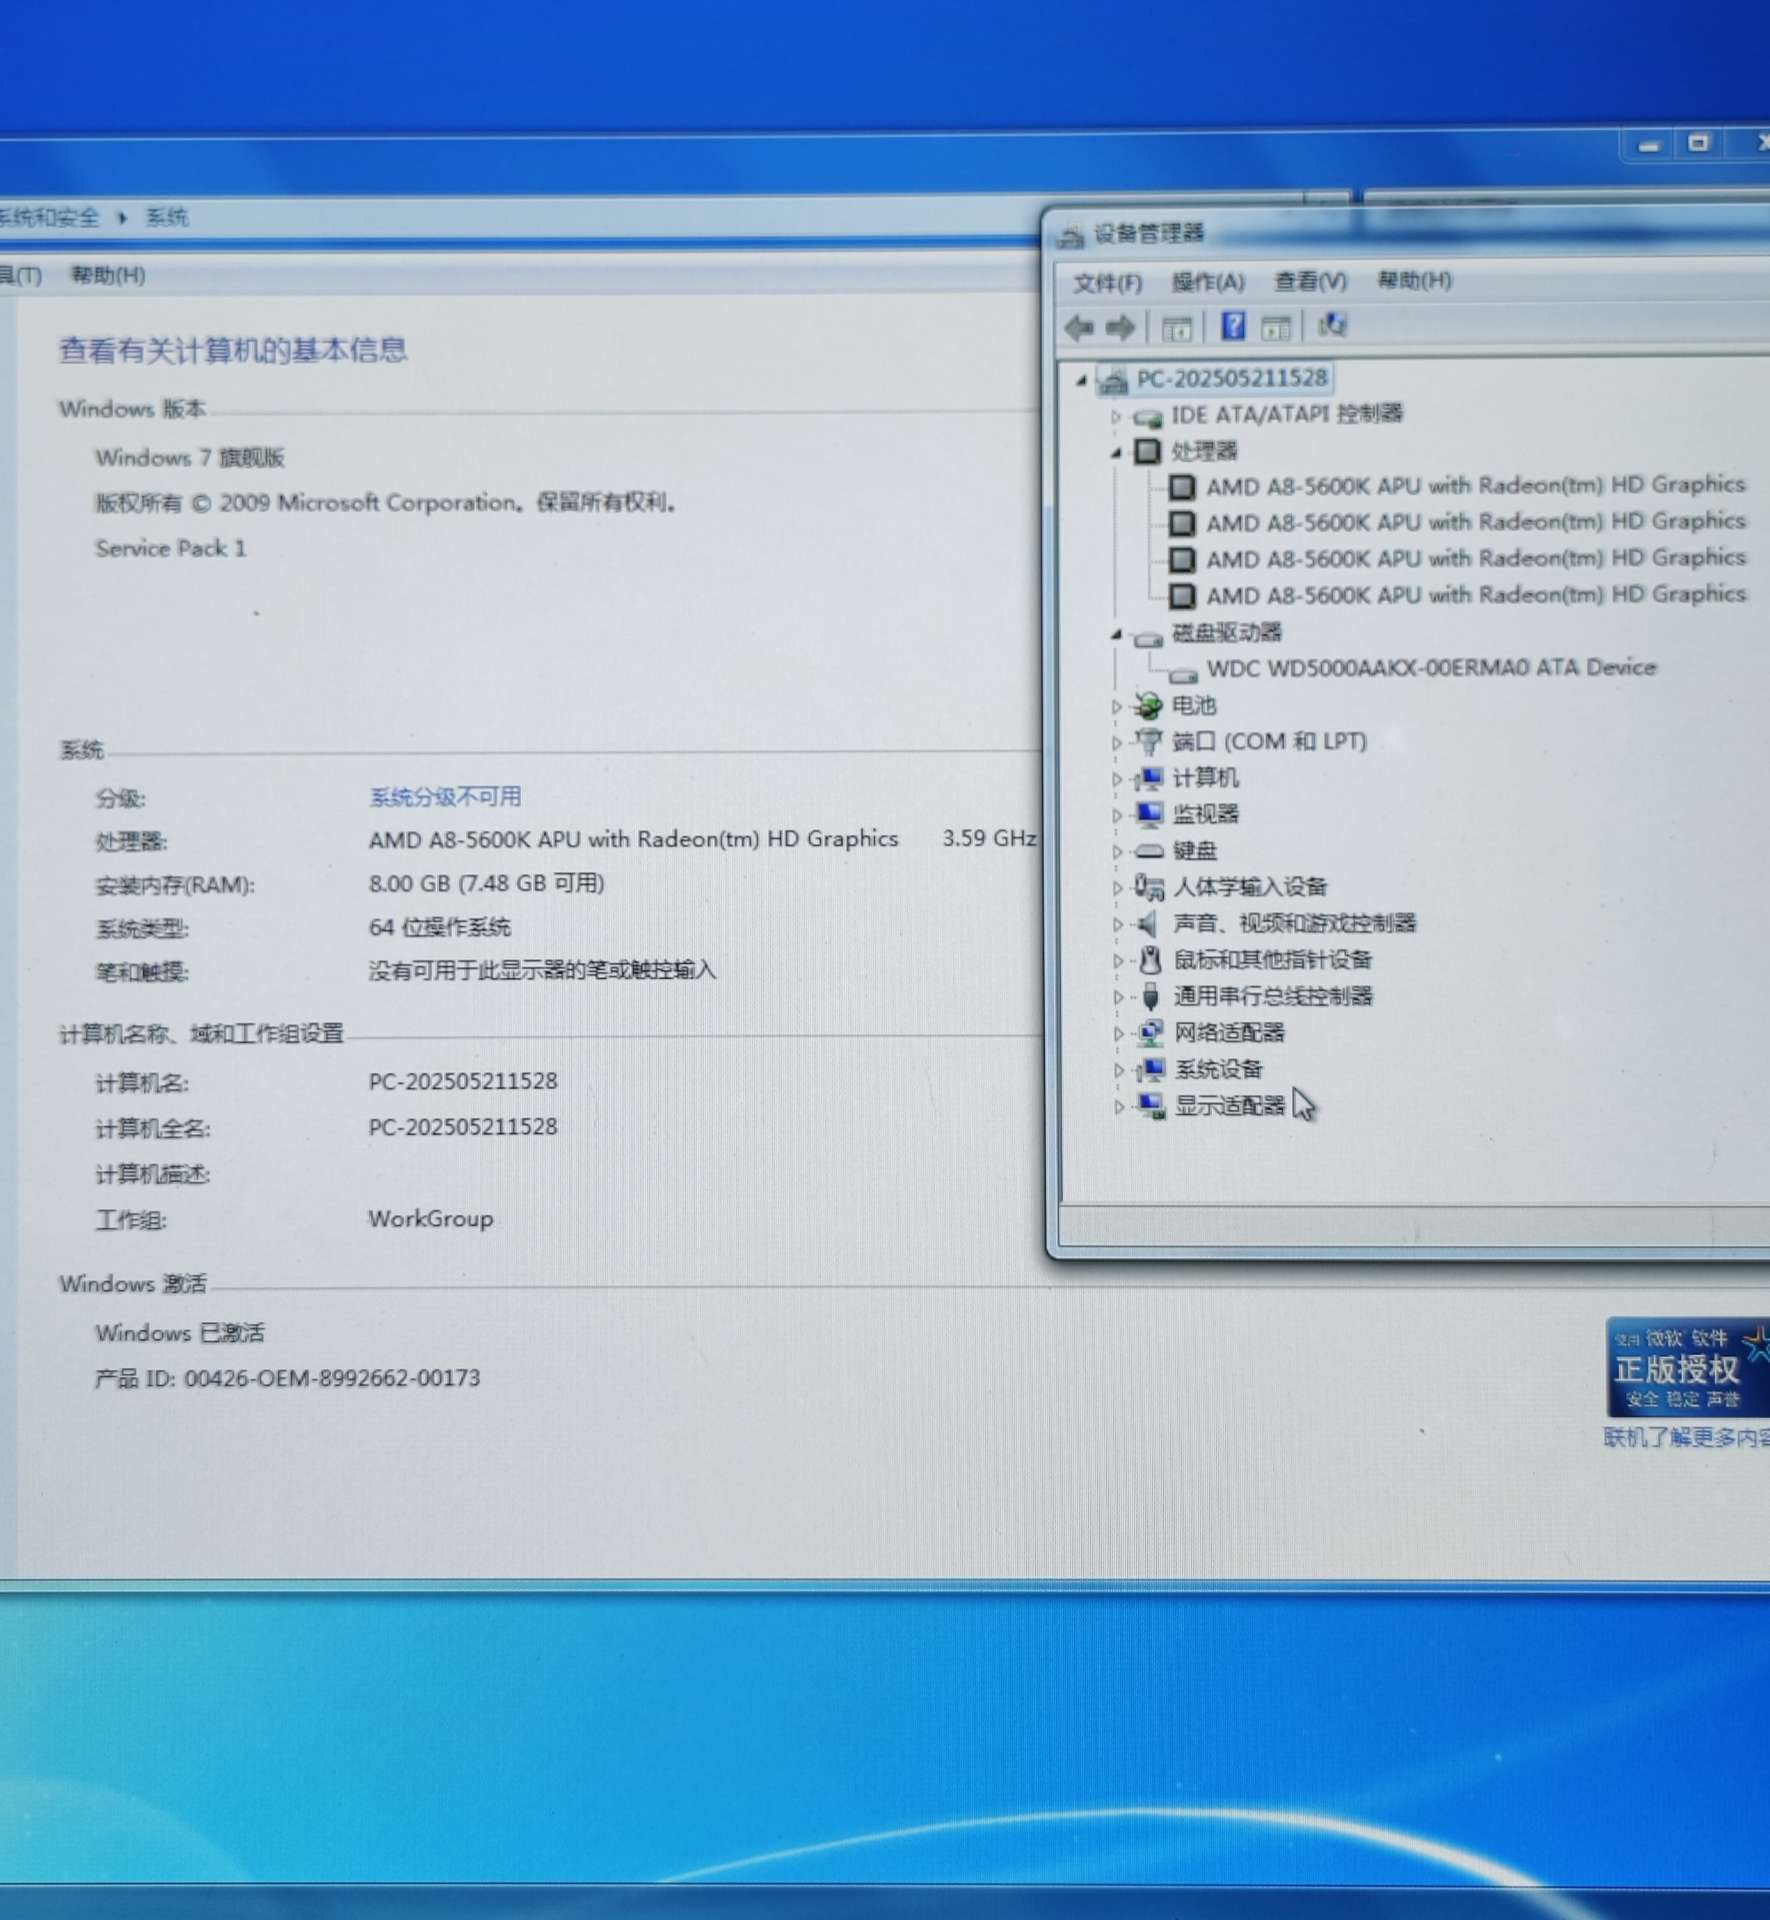Viewport: 1770px width, 1920px height.
Task: Maximize the System window
Action: pyautogui.click(x=1697, y=144)
